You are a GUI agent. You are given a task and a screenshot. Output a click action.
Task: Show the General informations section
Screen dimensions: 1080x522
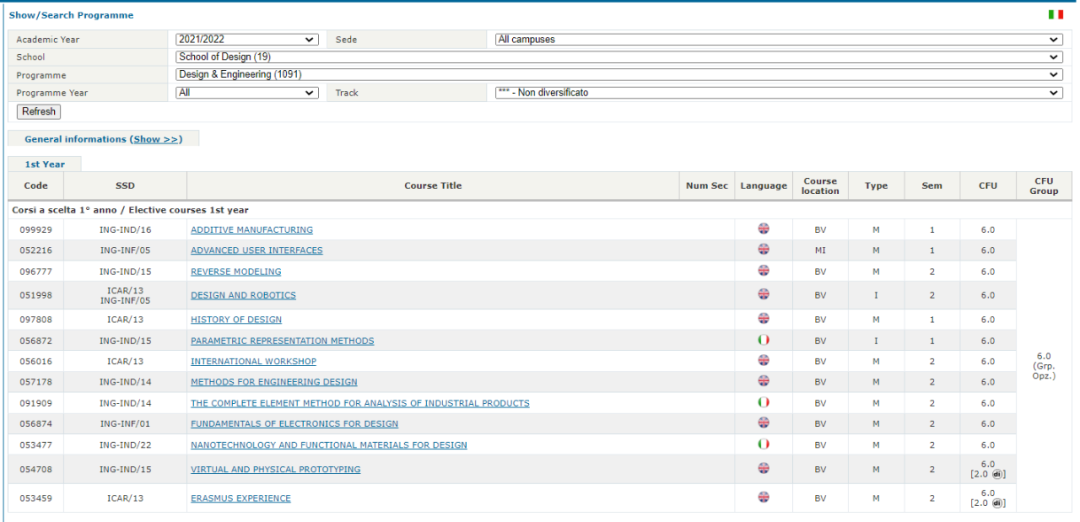(x=157, y=139)
